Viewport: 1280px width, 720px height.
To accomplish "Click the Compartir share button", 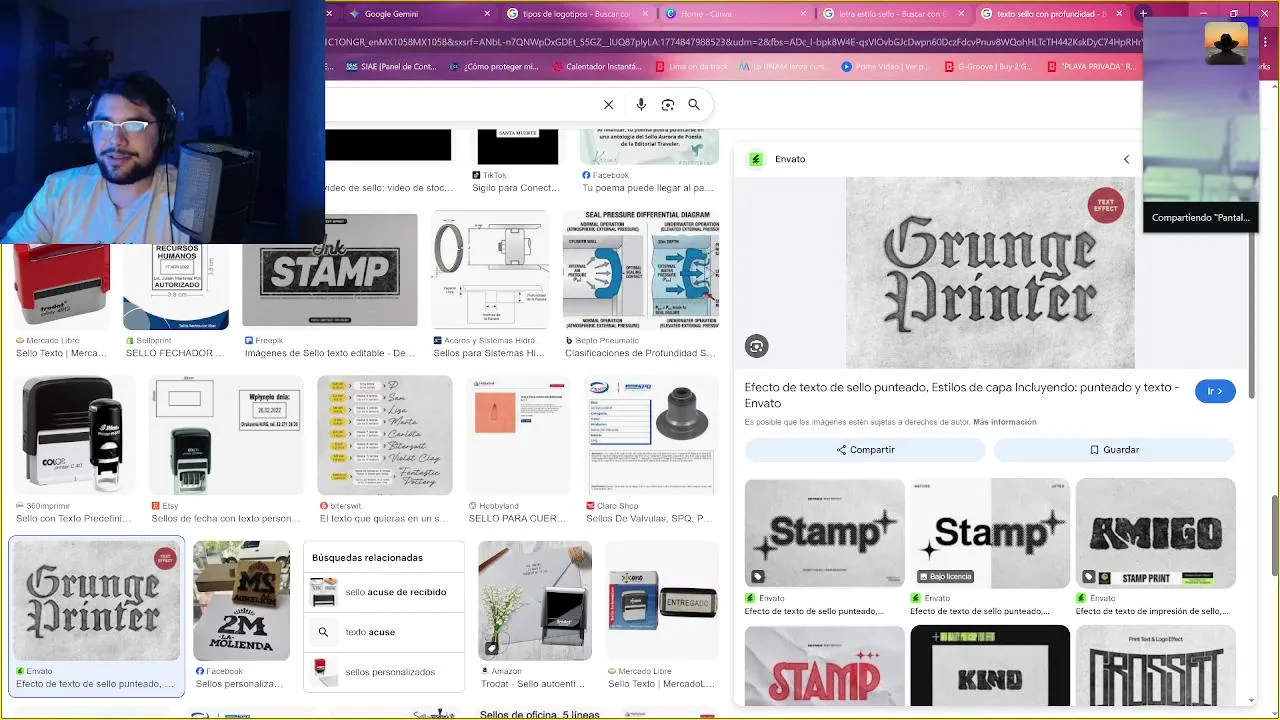I will pos(865,450).
